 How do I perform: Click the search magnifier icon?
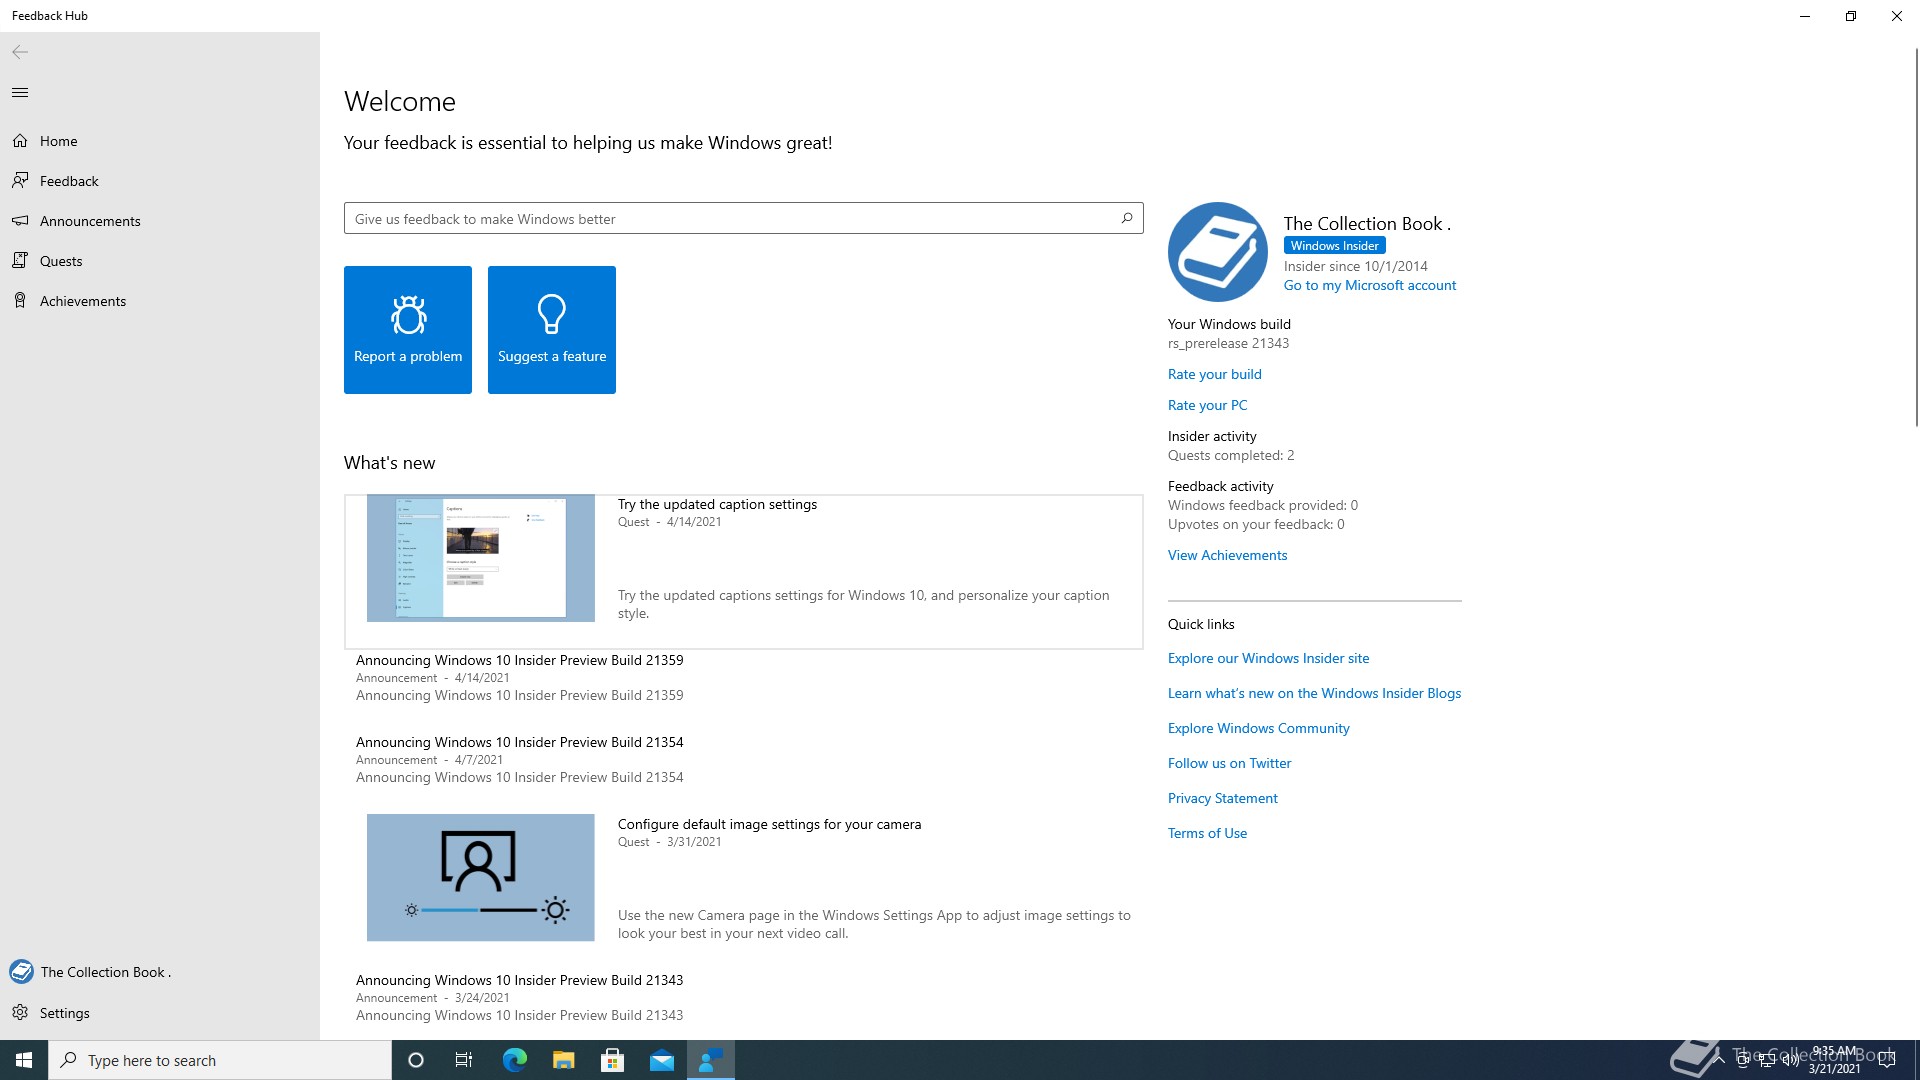tap(1127, 218)
